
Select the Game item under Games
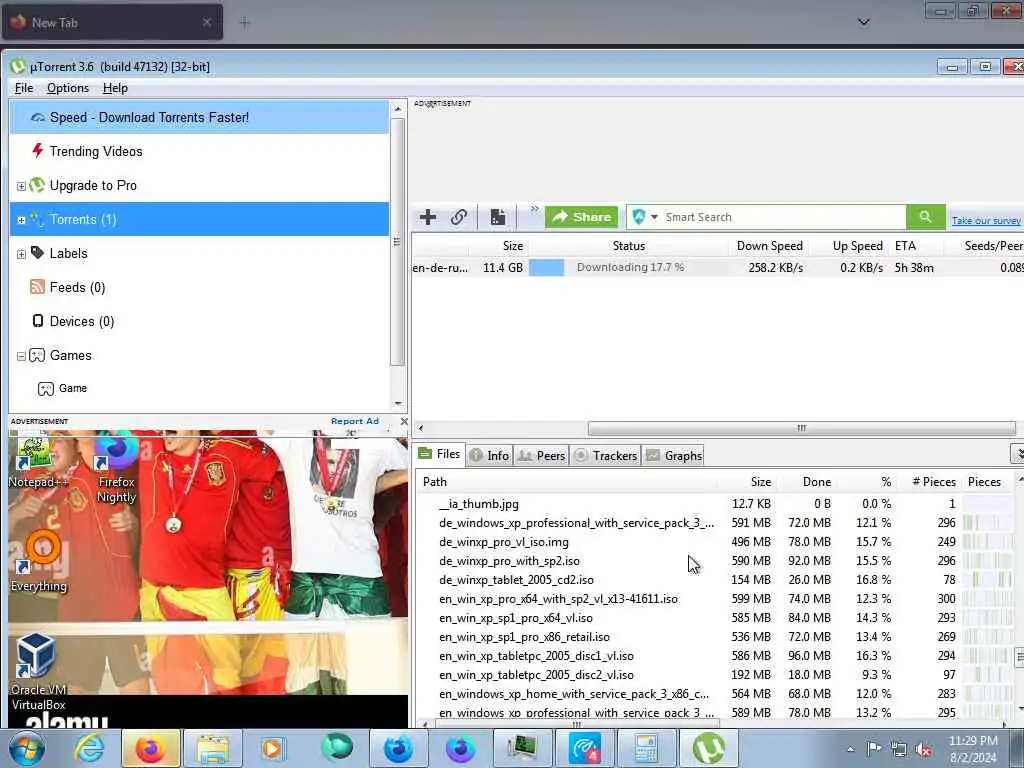coord(72,389)
